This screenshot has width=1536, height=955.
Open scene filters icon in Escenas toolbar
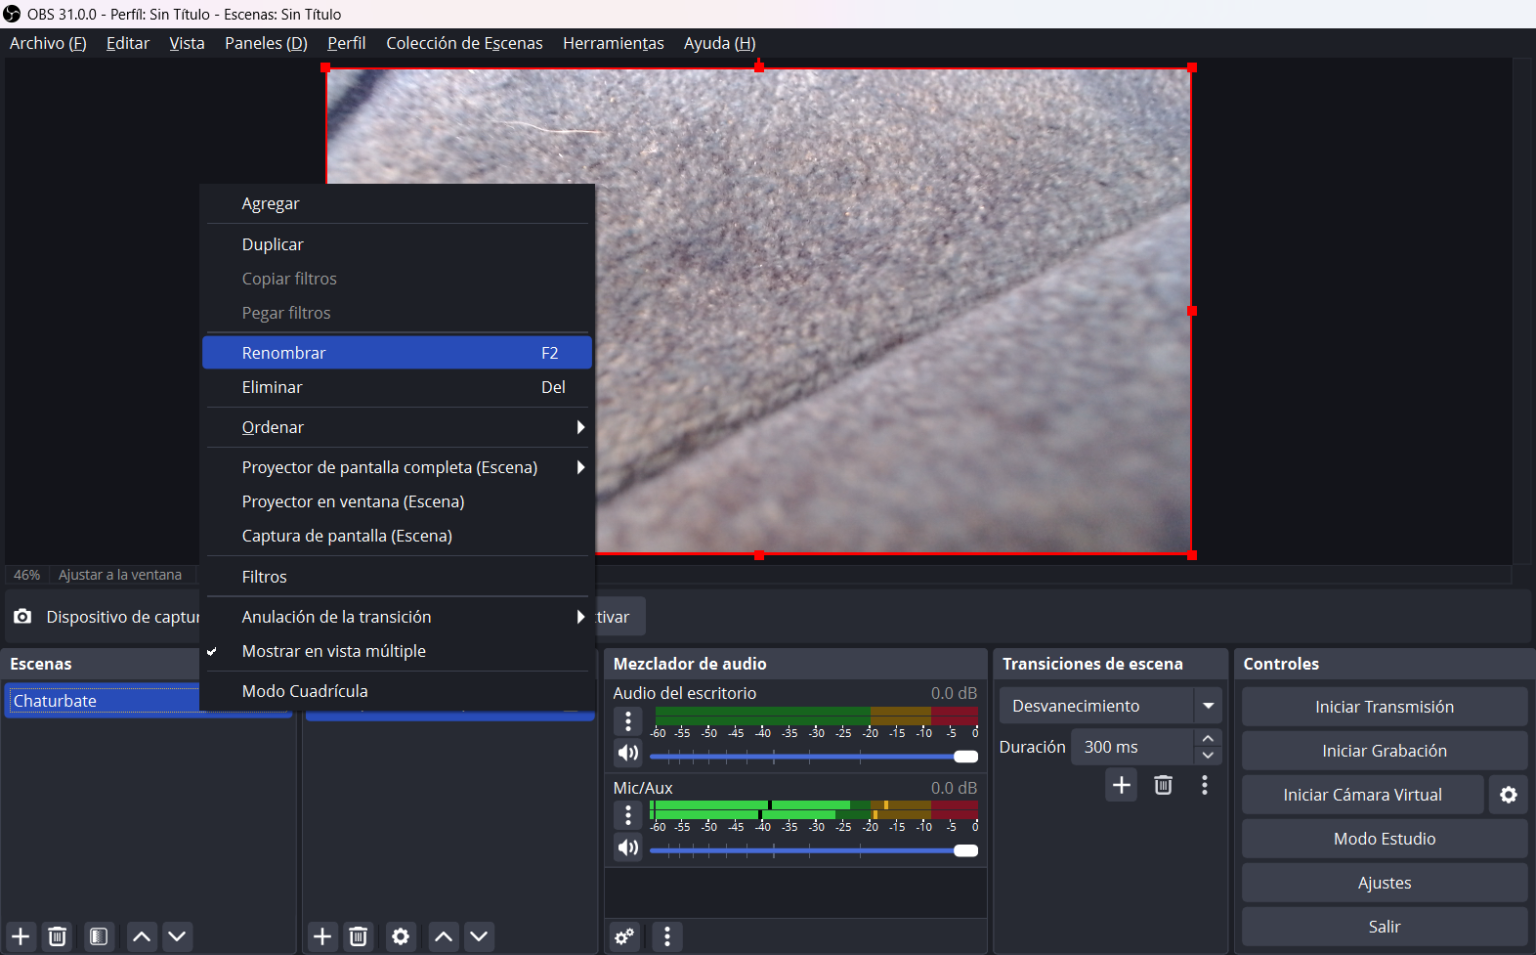[x=98, y=936]
